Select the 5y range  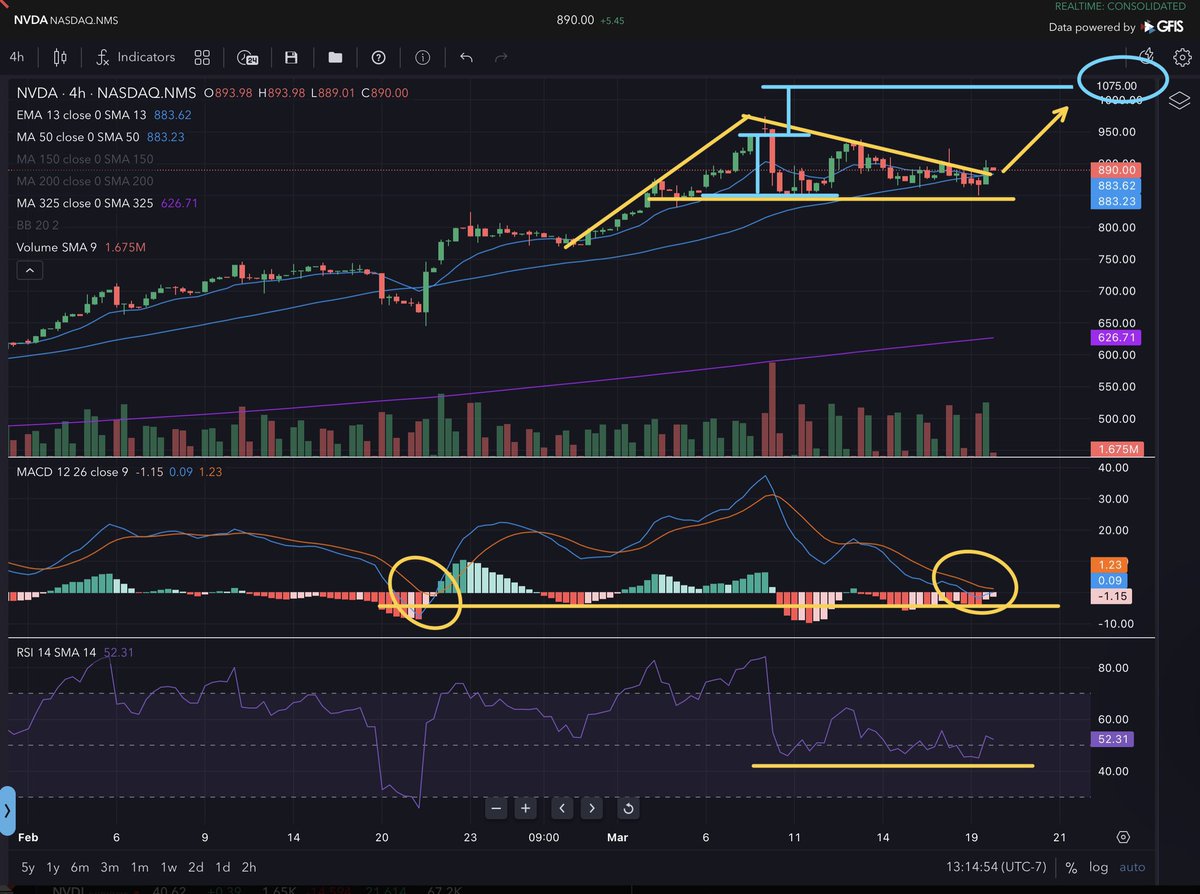tap(27, 867)
